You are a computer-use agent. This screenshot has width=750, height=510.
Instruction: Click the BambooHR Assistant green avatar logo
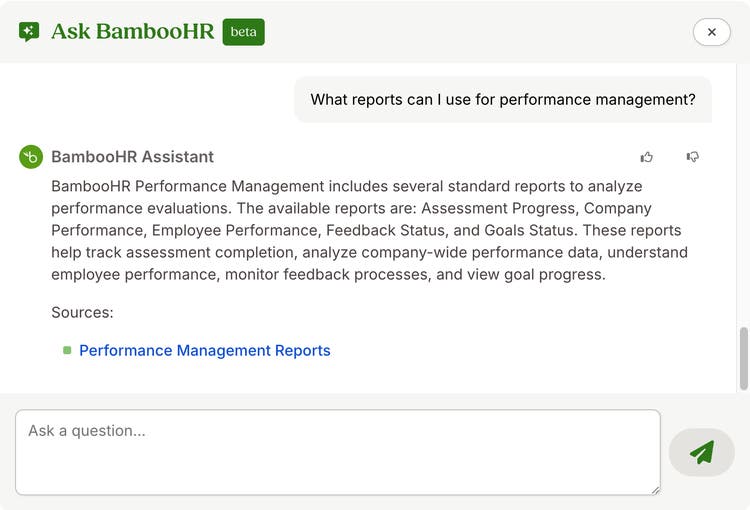[x=31, y=157]
